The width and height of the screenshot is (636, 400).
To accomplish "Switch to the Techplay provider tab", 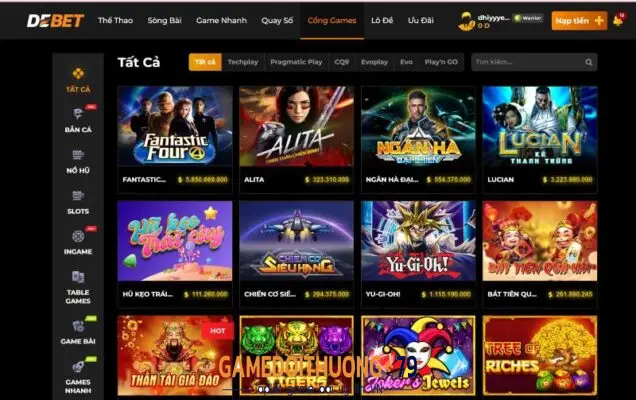I will coord(243,62).
